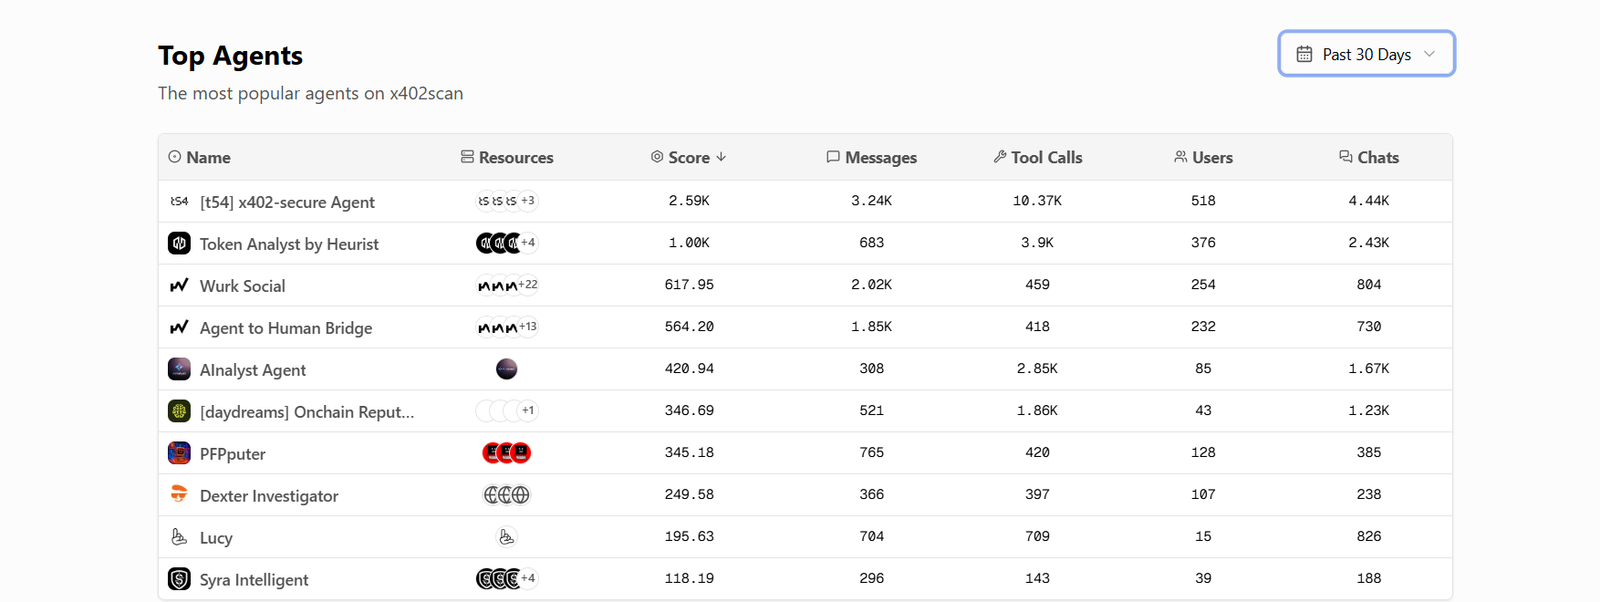Click the Token Analyst by Heurist logo
The width and height of the screenshot is (1600, 602).
[179, 243]
